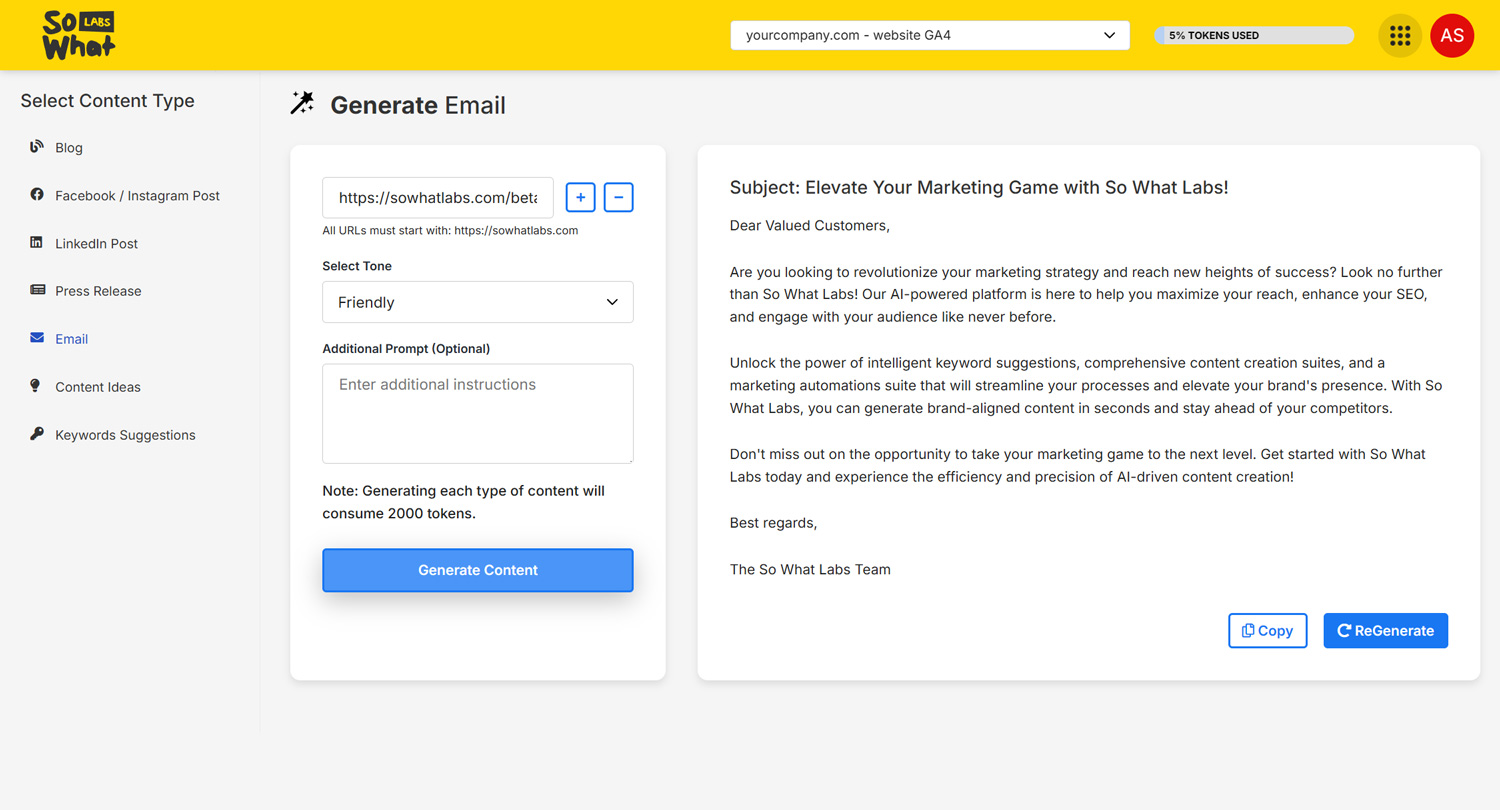1500x810 pixels.
Task: Select LinkedIn Post content type
Action: [x=96, y=244]
